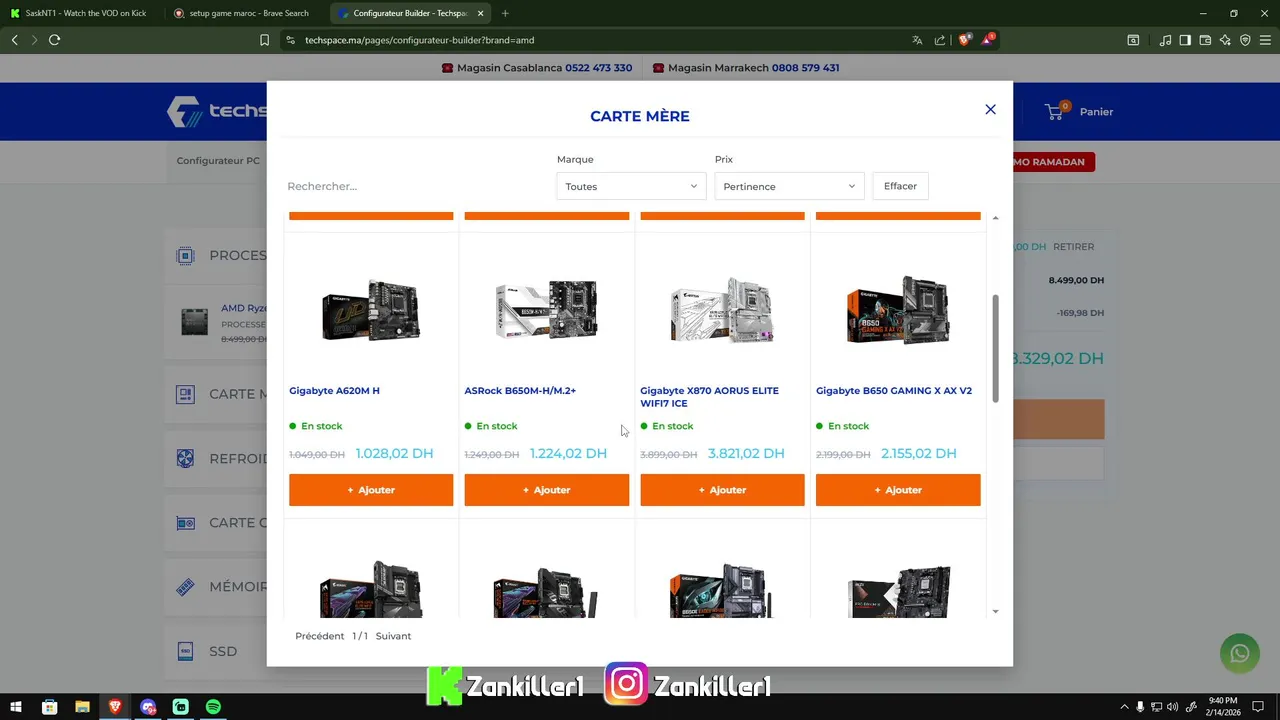Viewport: 1280px width, 720px height.
Task: Click the ASRock B650M-H/M.2+ title link
Action: pyautogui.click(x=520, y=391)
